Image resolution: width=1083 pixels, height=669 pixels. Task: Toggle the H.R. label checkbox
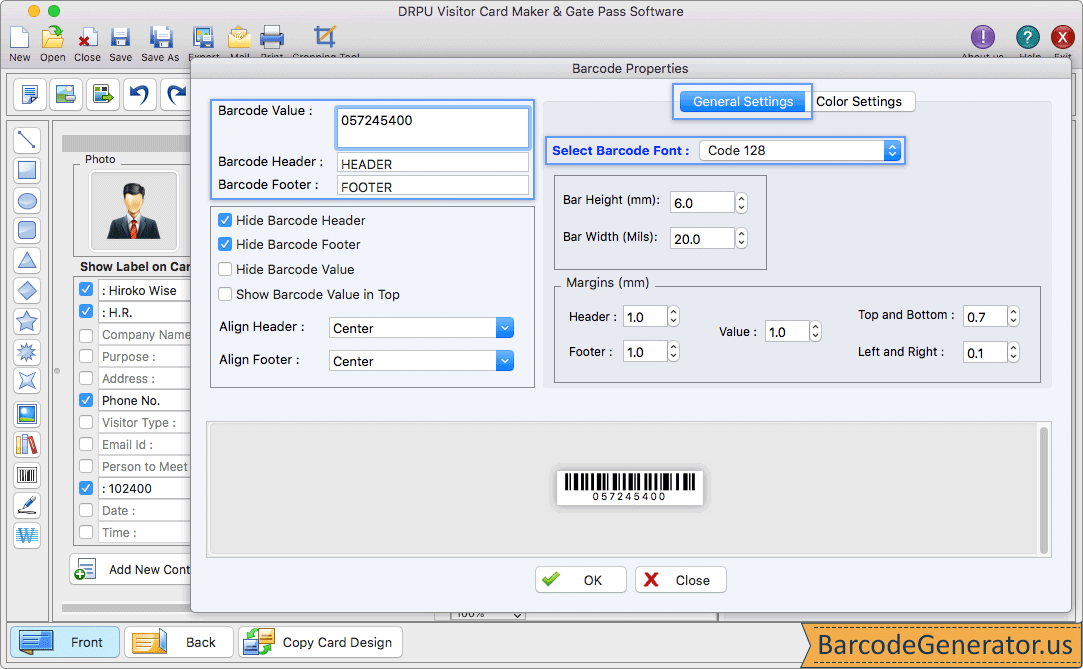pyautogui.click(x=86, y=311)
